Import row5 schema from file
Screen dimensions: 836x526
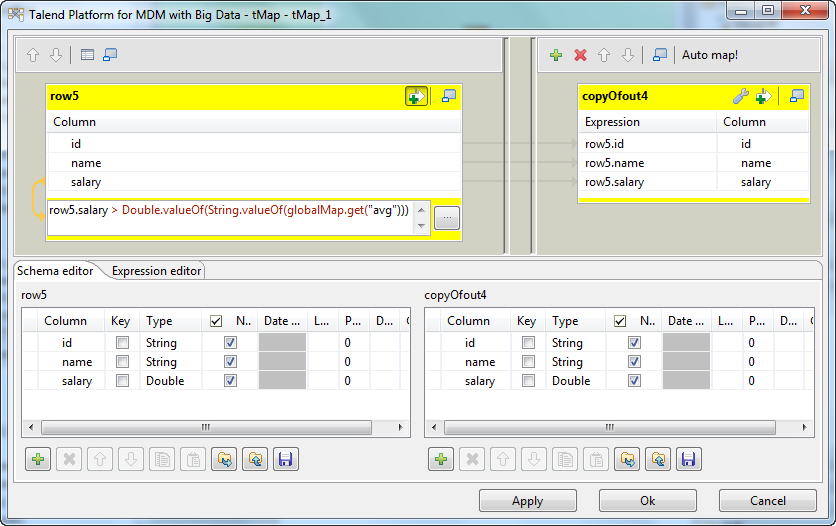tap(224, 459)
